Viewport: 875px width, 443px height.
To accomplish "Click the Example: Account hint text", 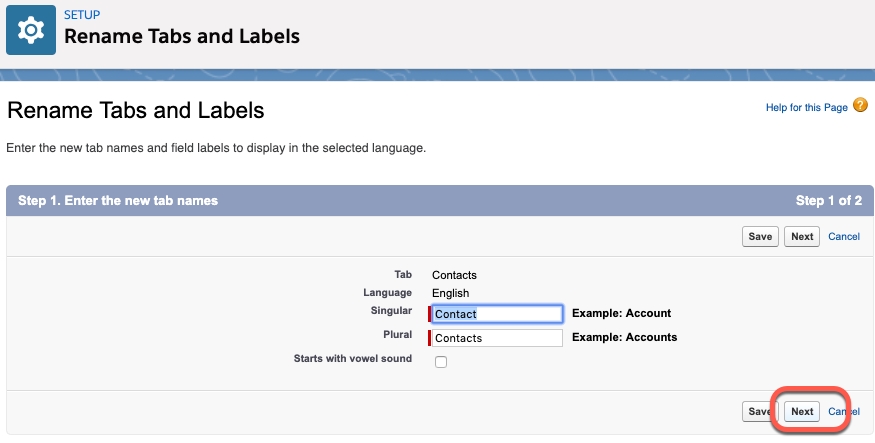I will [622, 313].
